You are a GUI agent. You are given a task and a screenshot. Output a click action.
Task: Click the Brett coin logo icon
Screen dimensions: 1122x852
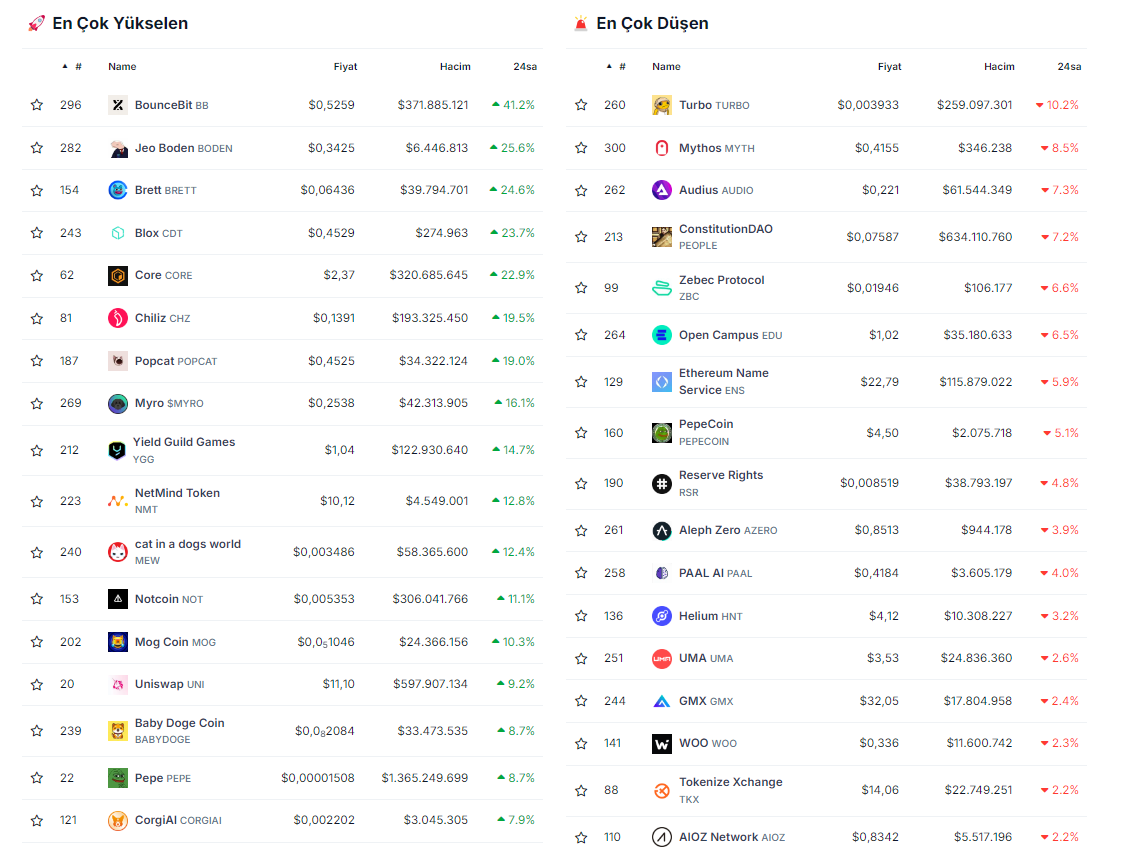tap(118, 190)
